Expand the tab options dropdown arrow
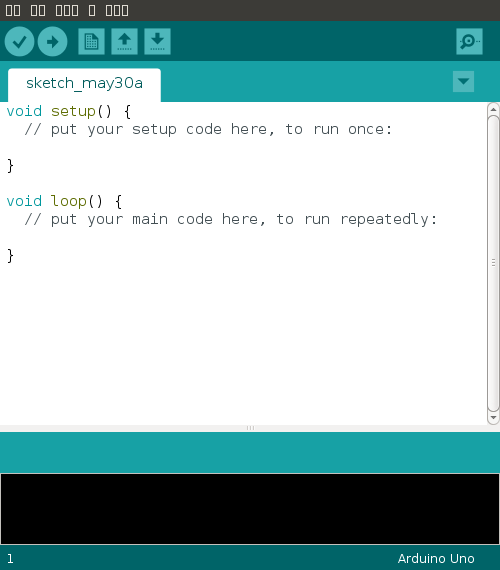The width and height of the screenshot is (500, 570). (463, 81)
